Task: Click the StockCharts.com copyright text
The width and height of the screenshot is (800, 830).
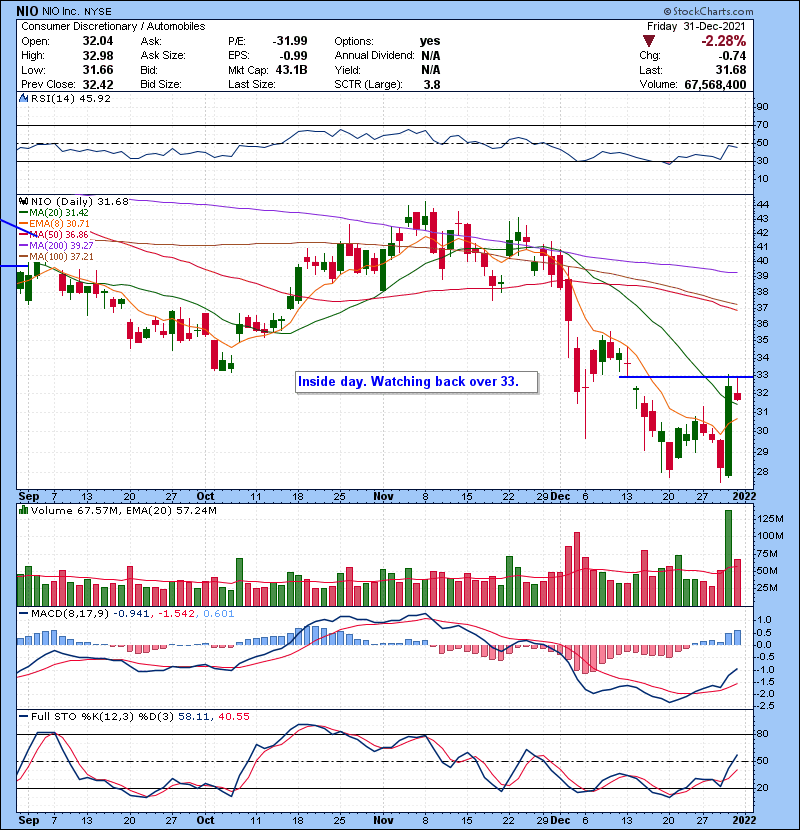Action: click(708, 11)
